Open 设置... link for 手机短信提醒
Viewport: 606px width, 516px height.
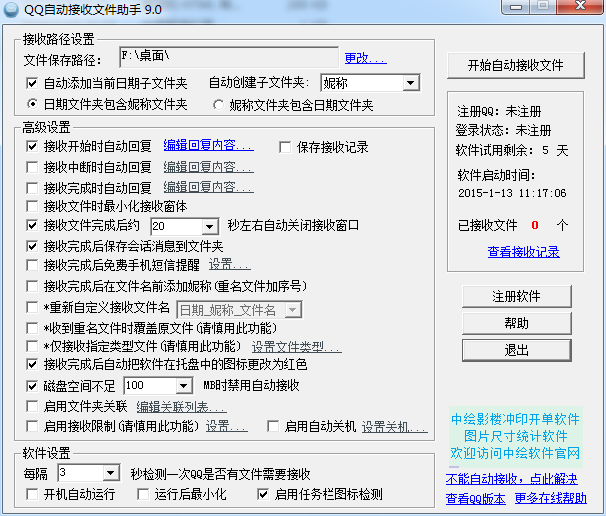230,265
